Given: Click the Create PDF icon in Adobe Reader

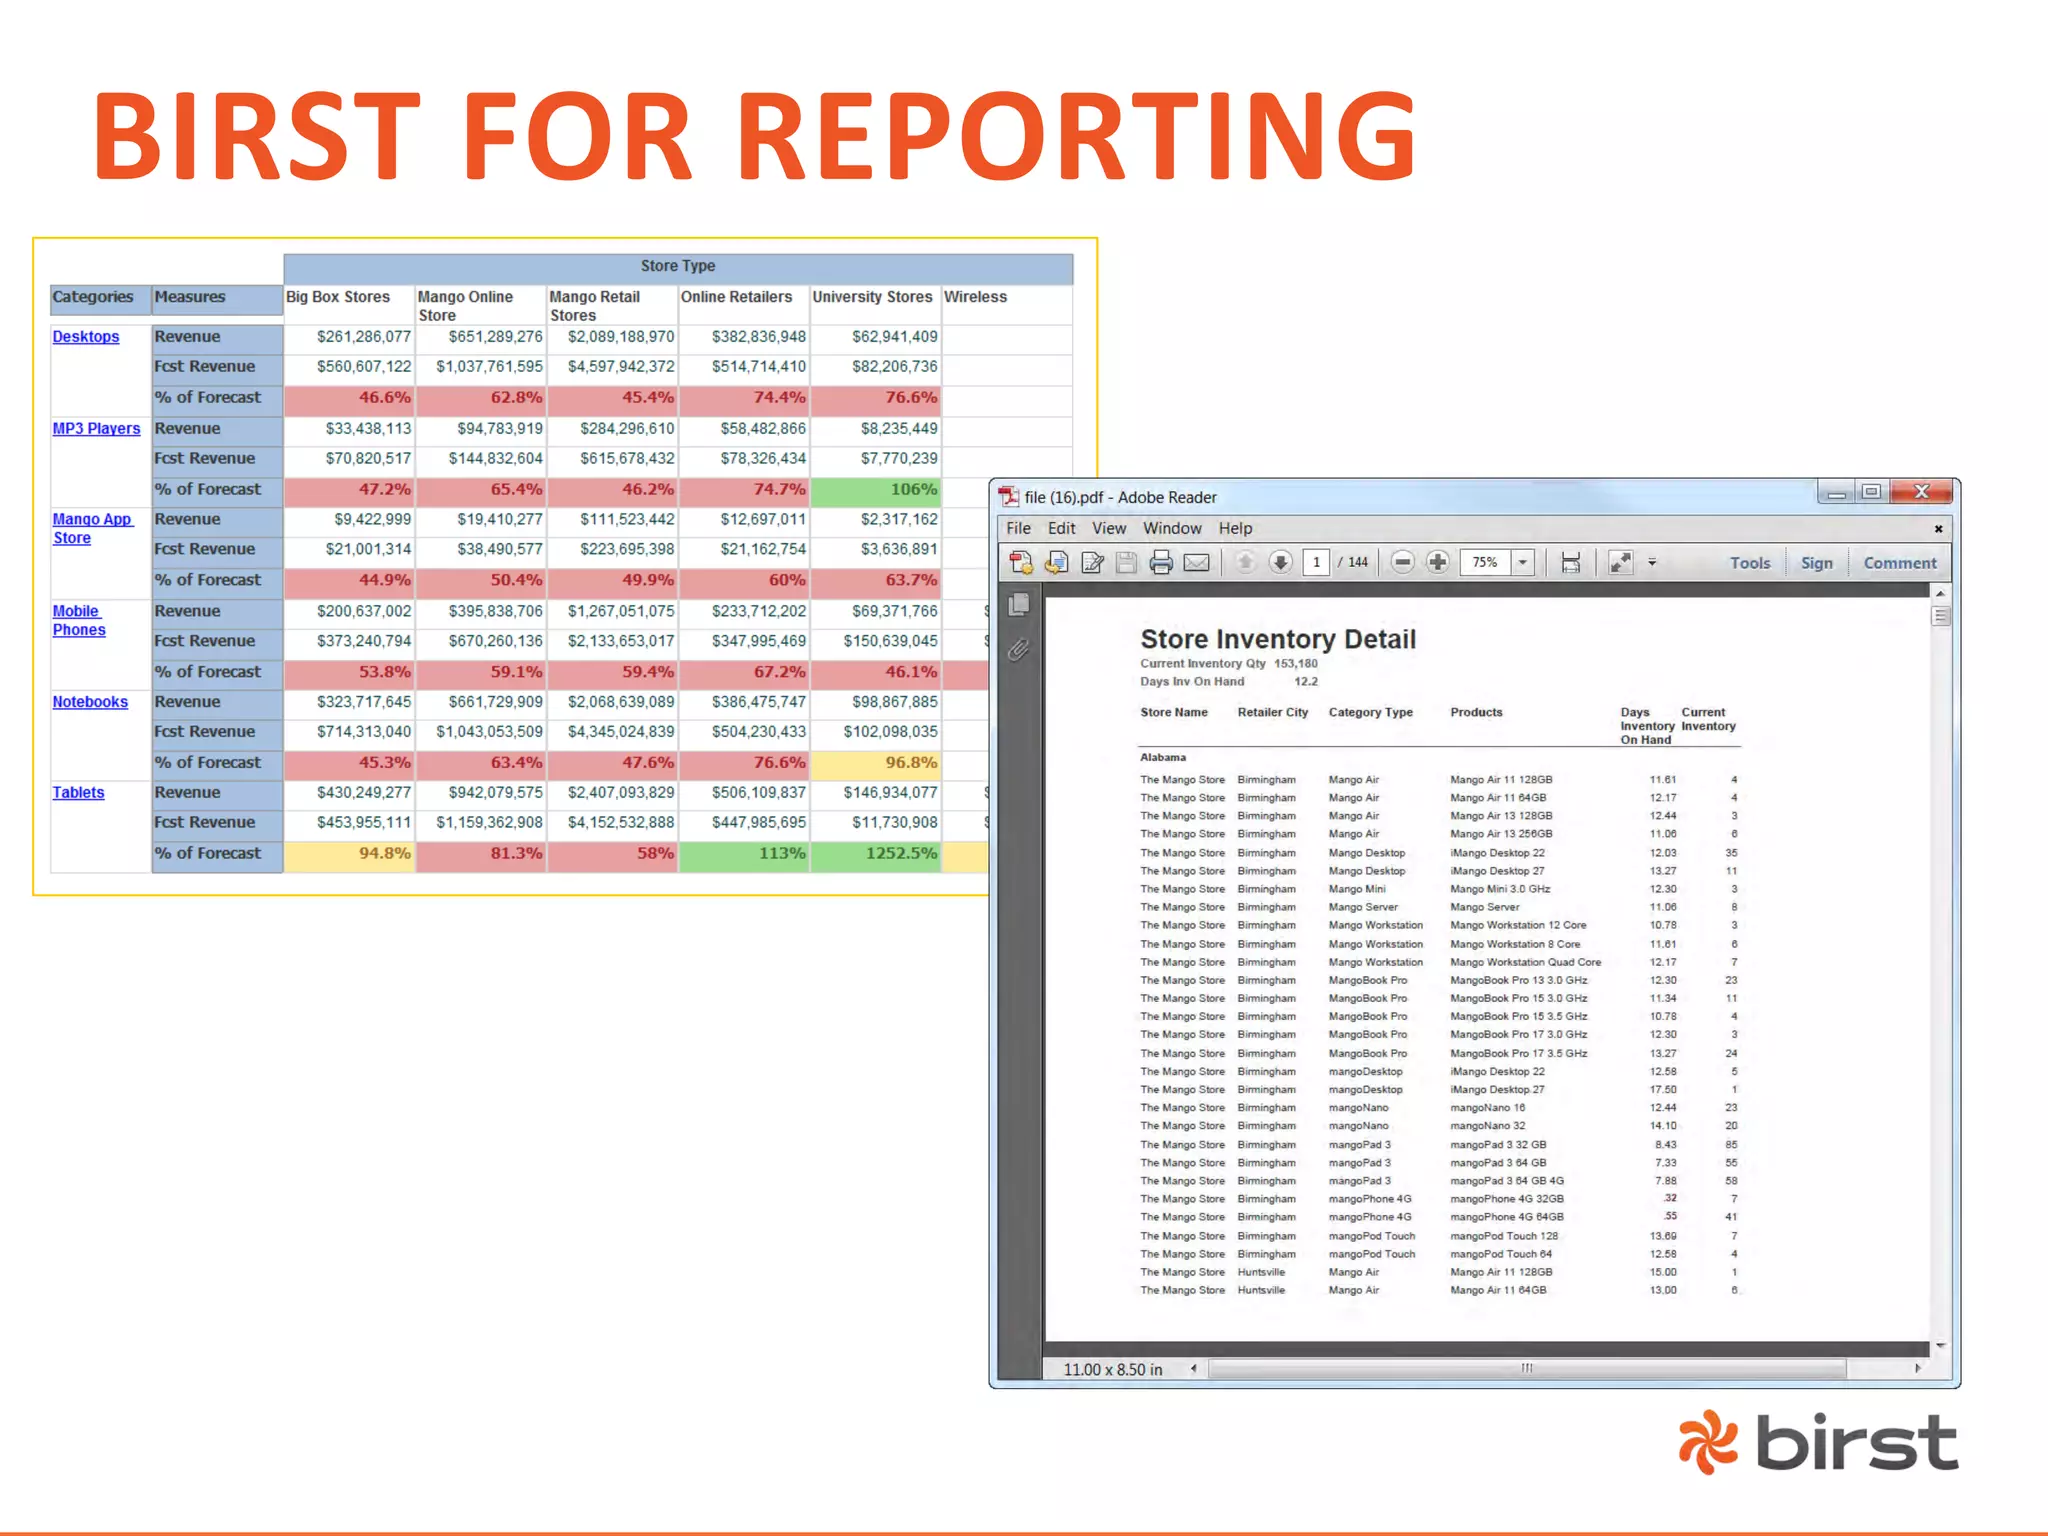Looking at the screenshot, I should coord(1021,563).
